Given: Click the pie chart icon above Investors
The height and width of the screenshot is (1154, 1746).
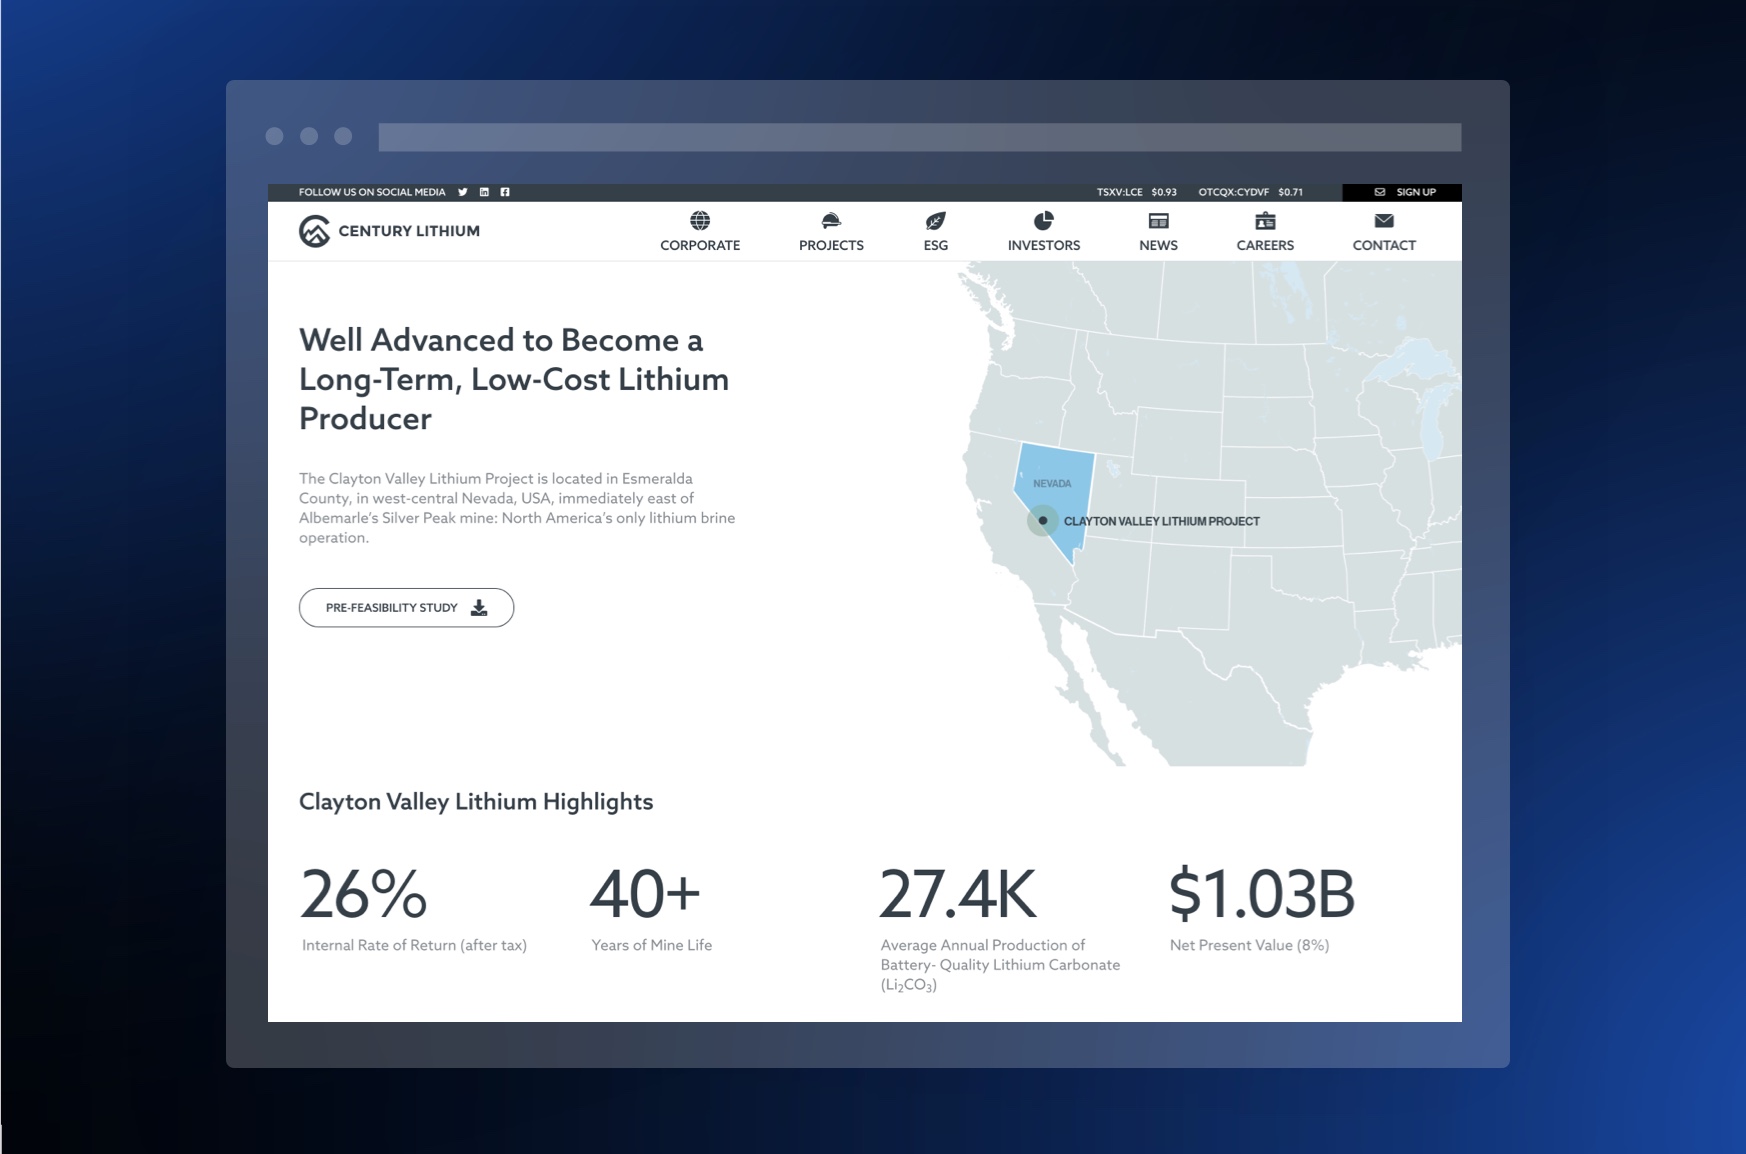Looking at the screenshot, I should coord(1043,220).
